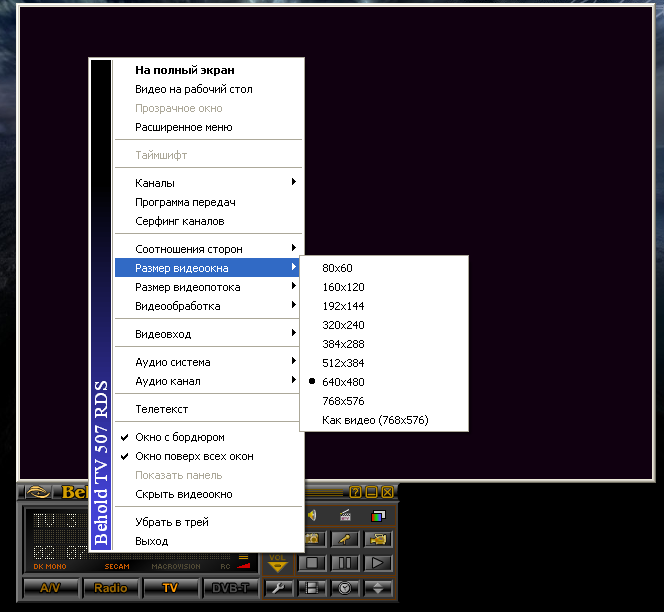
Task: Click the question mark help icon
Action: [x=355, y=492]
